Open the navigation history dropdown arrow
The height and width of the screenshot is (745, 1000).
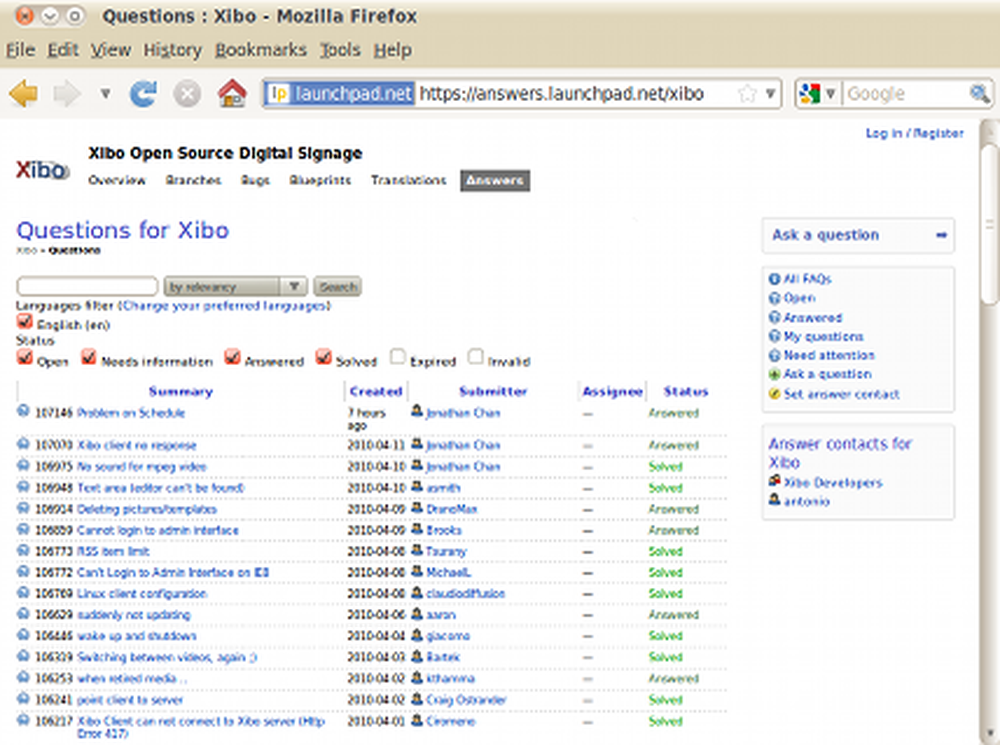point(105,94)
